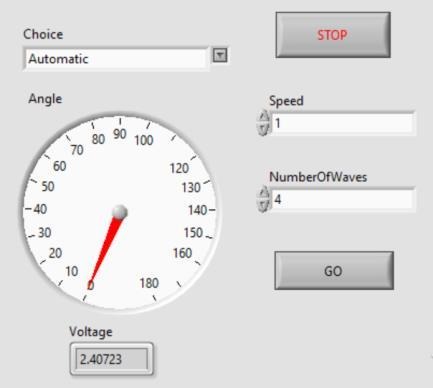433x388 pixels.
Task: Click the NumberOfWaves input field
Action: pyautogui.click(x=342, y=199)
